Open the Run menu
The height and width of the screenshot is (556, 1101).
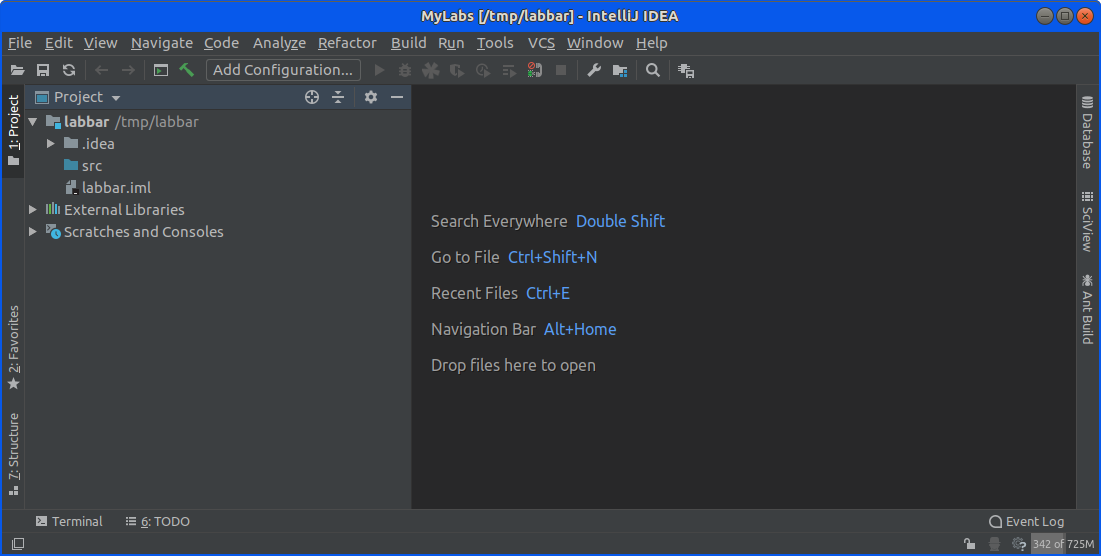[451, 43]
